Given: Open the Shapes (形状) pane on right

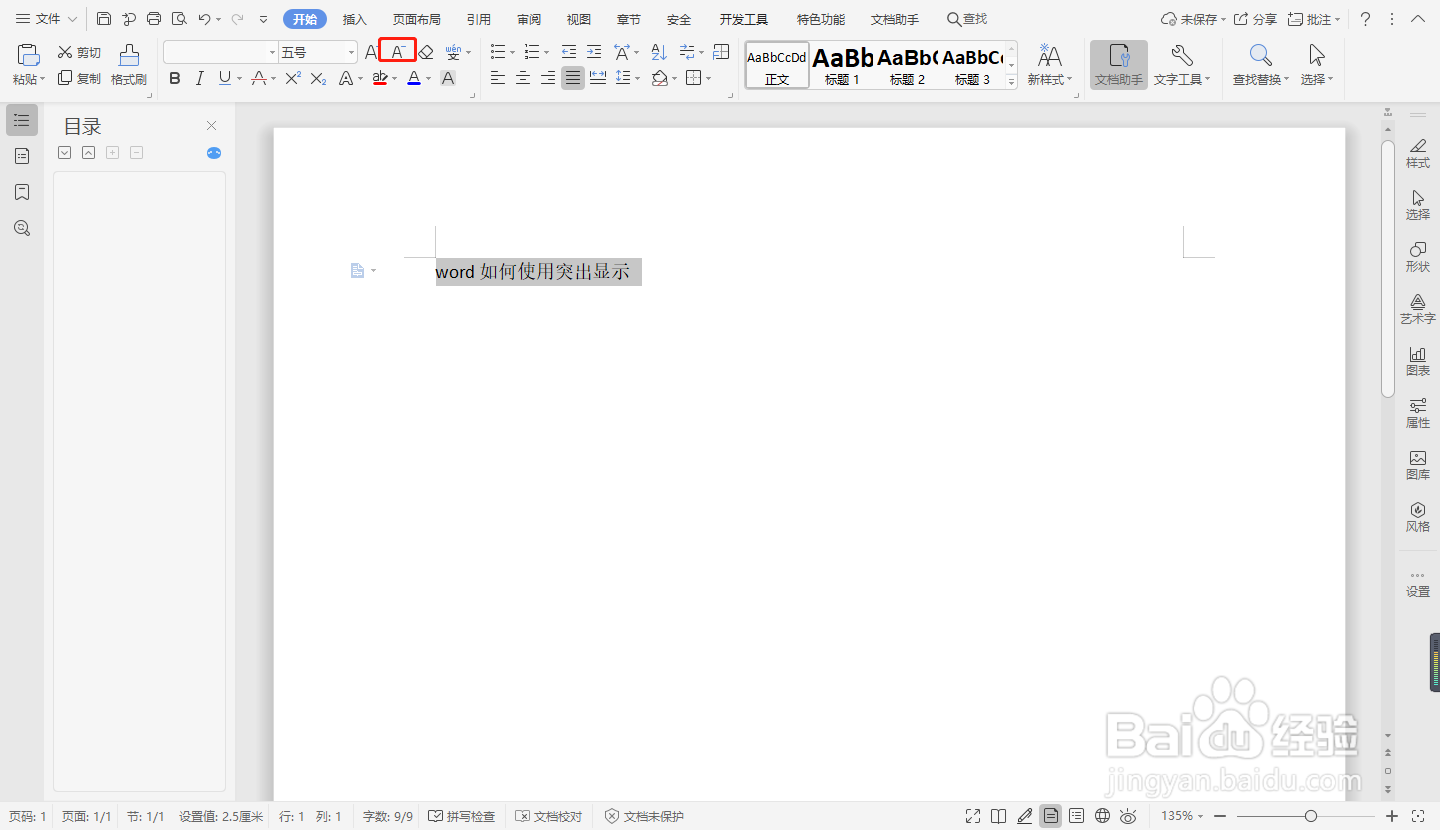Looking at the screenshot, I should (x=1418, y=257).
